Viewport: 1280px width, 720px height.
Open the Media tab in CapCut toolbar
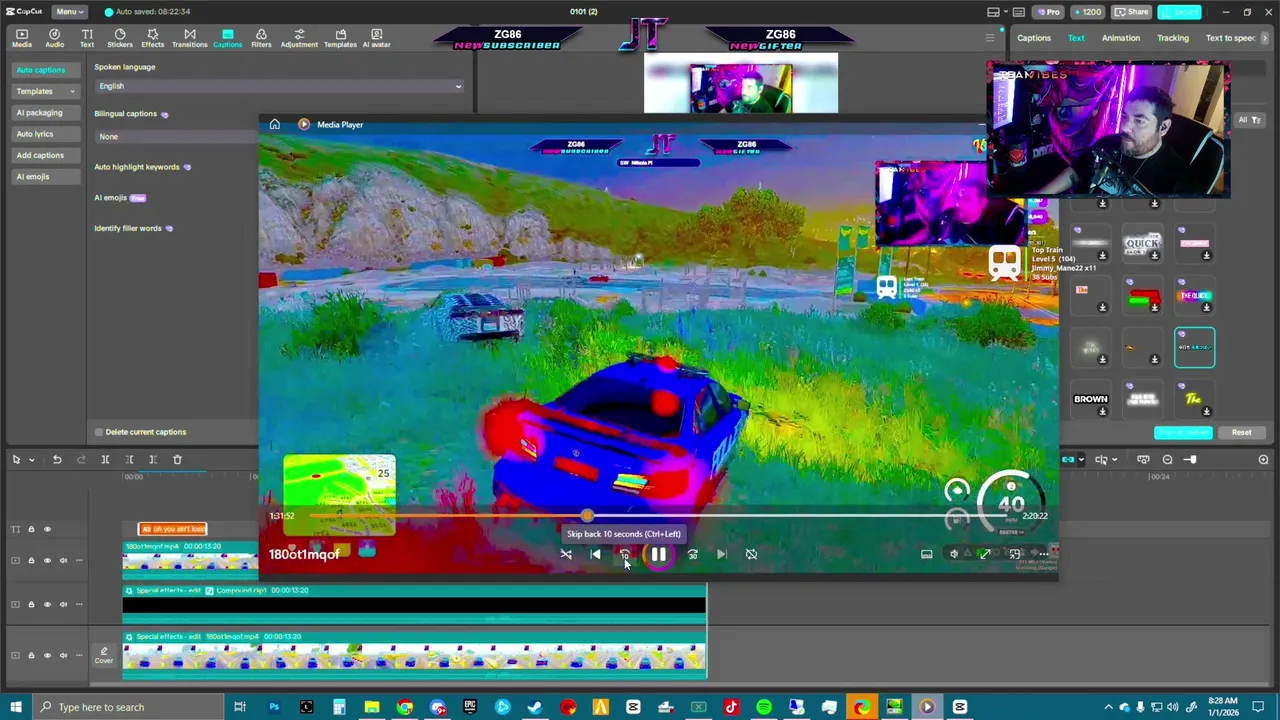pyautogui.click(x=21, y=38)
